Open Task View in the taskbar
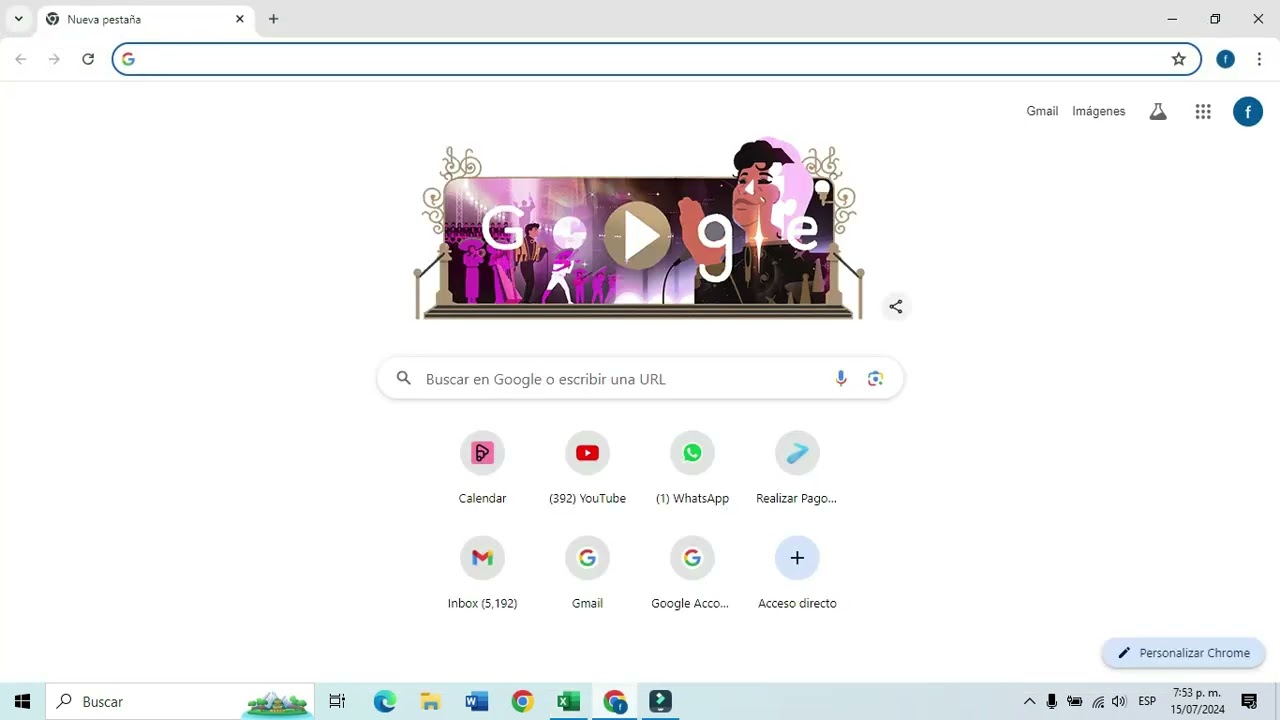 tap(337, 702)
